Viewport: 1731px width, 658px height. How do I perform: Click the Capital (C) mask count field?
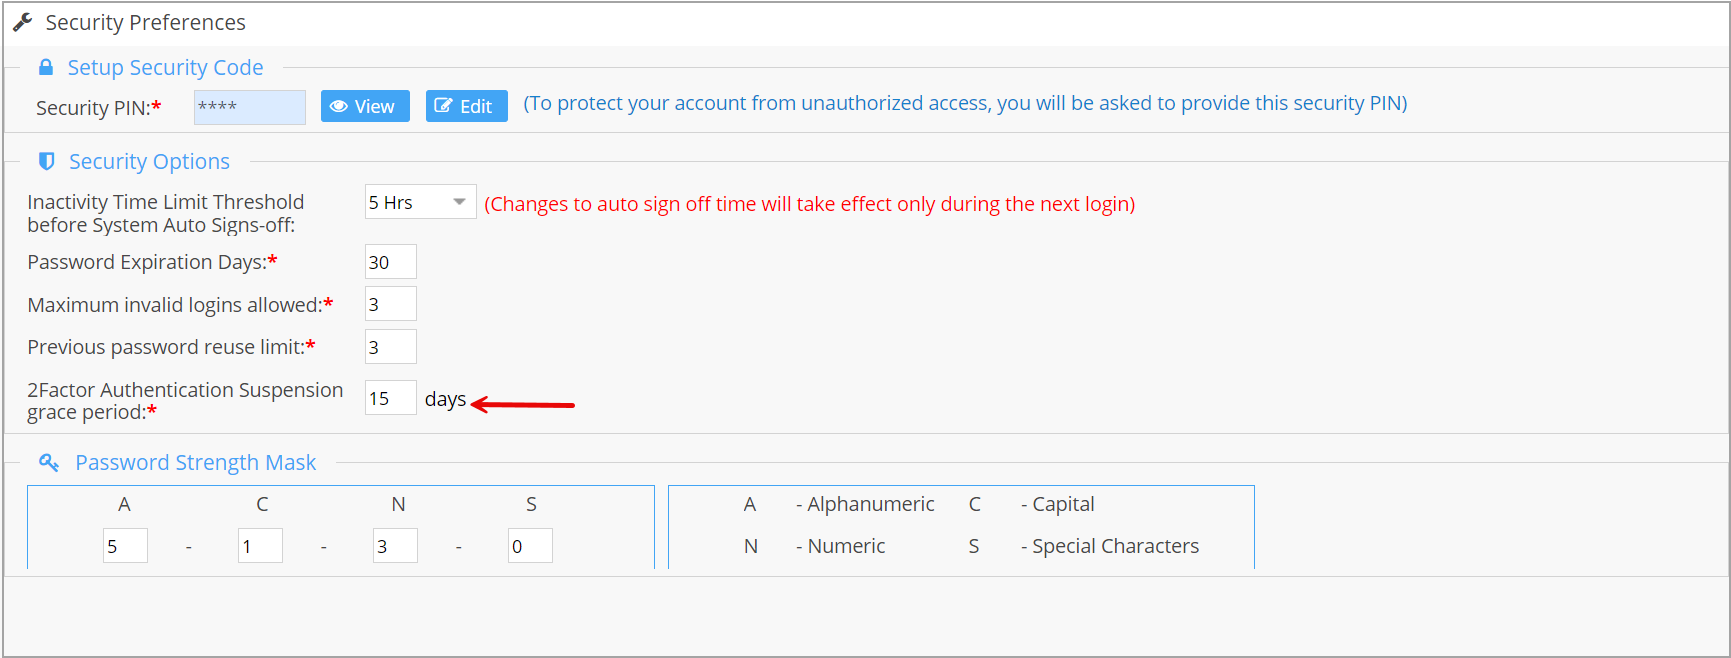point(260,546)
